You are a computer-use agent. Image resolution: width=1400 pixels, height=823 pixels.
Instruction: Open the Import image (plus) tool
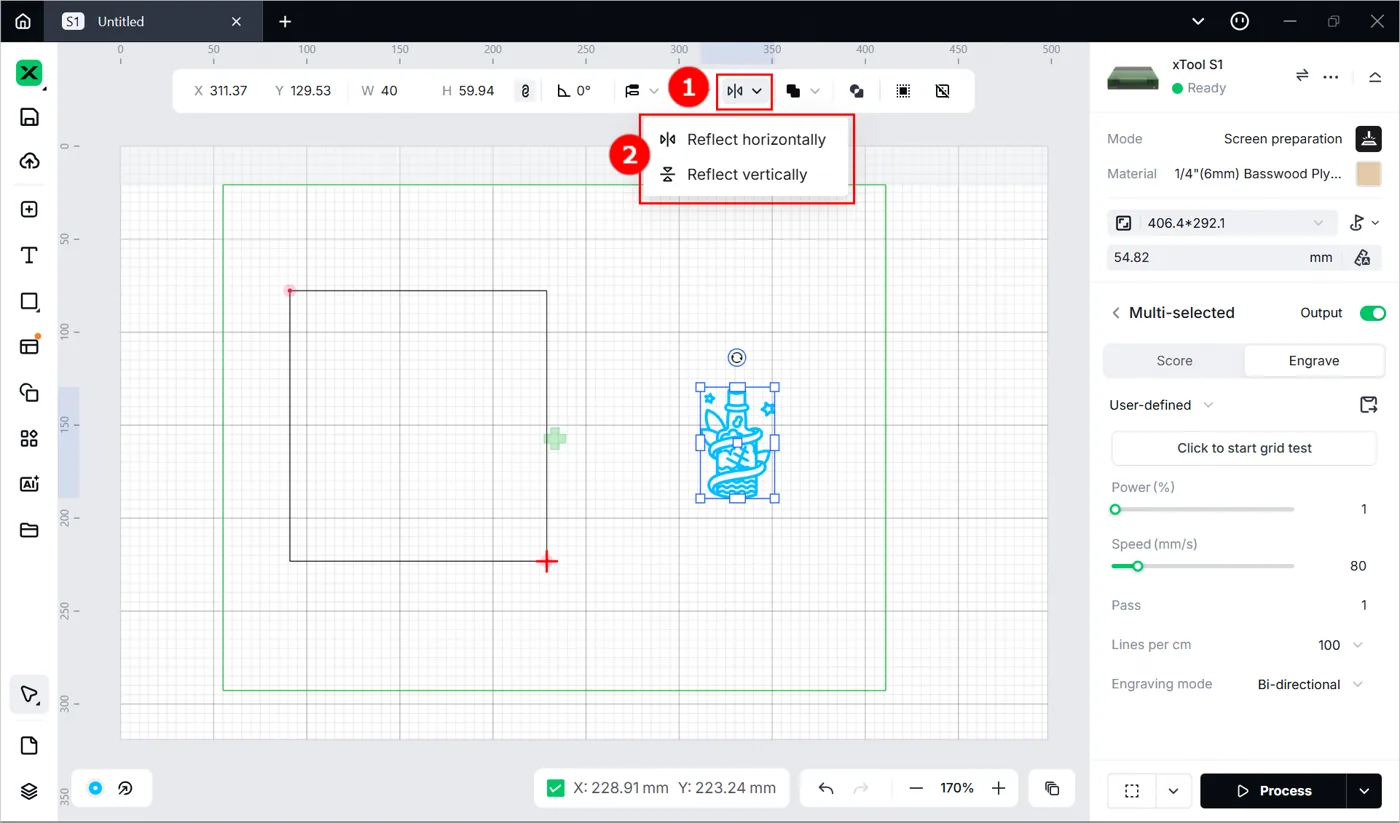[x=29, y=209]
